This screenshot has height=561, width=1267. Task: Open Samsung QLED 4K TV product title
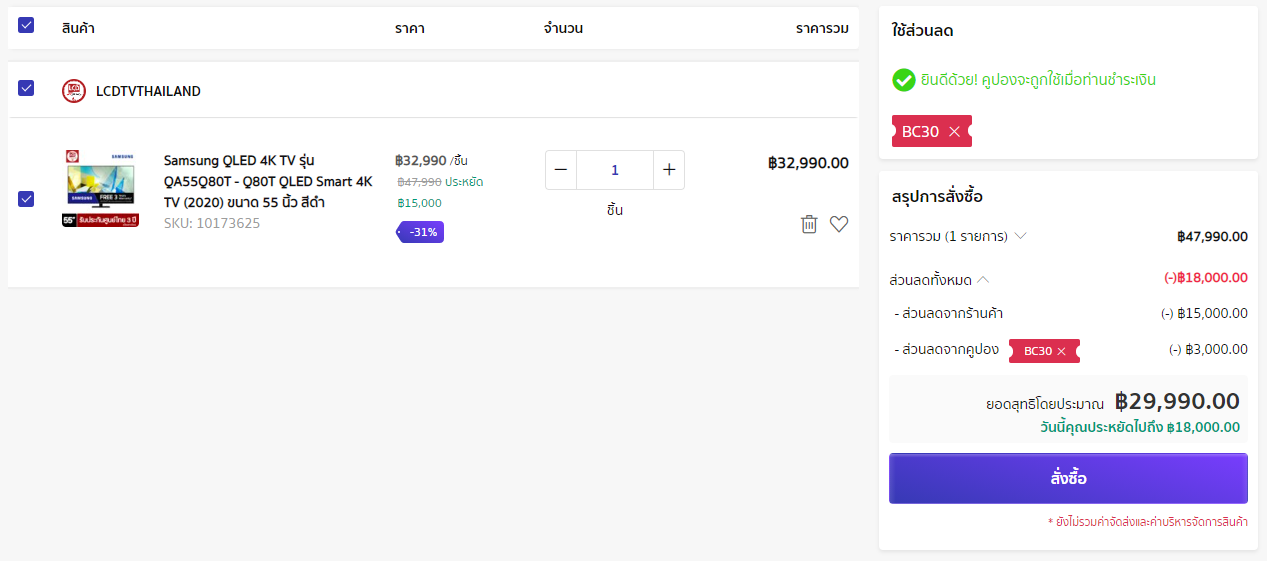click(268, 181)
